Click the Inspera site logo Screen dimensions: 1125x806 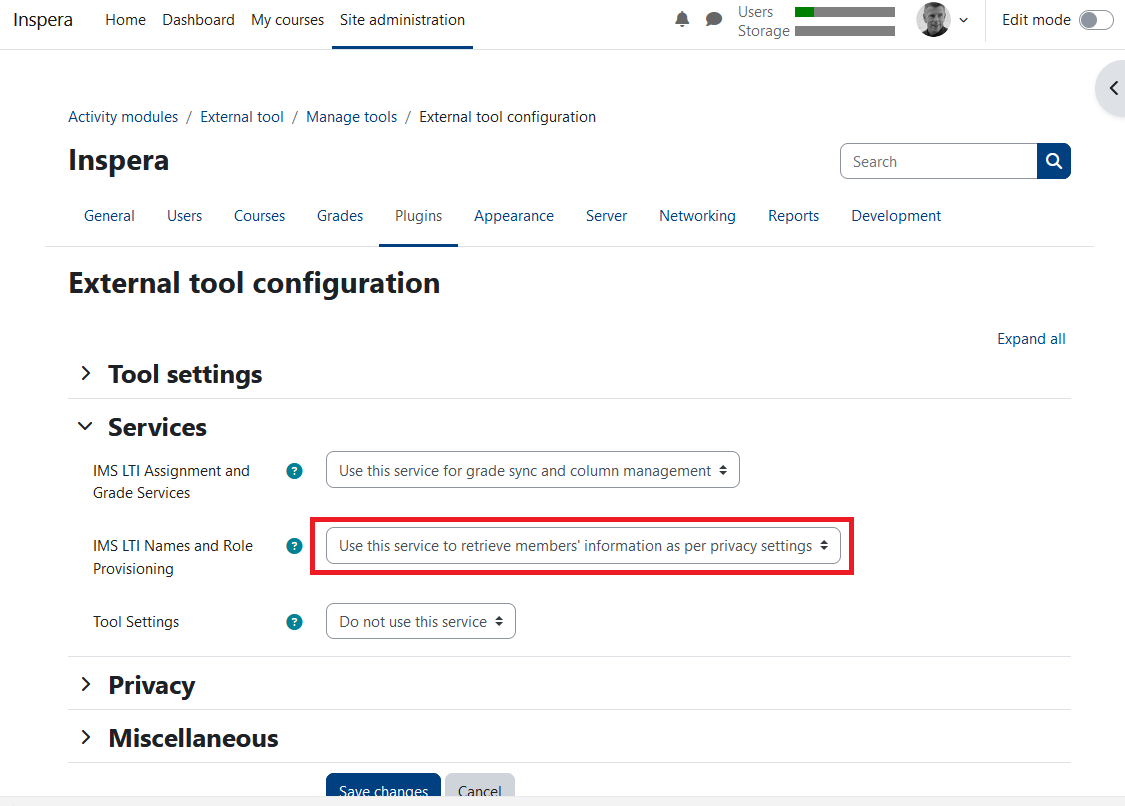[x=42, y=19]
